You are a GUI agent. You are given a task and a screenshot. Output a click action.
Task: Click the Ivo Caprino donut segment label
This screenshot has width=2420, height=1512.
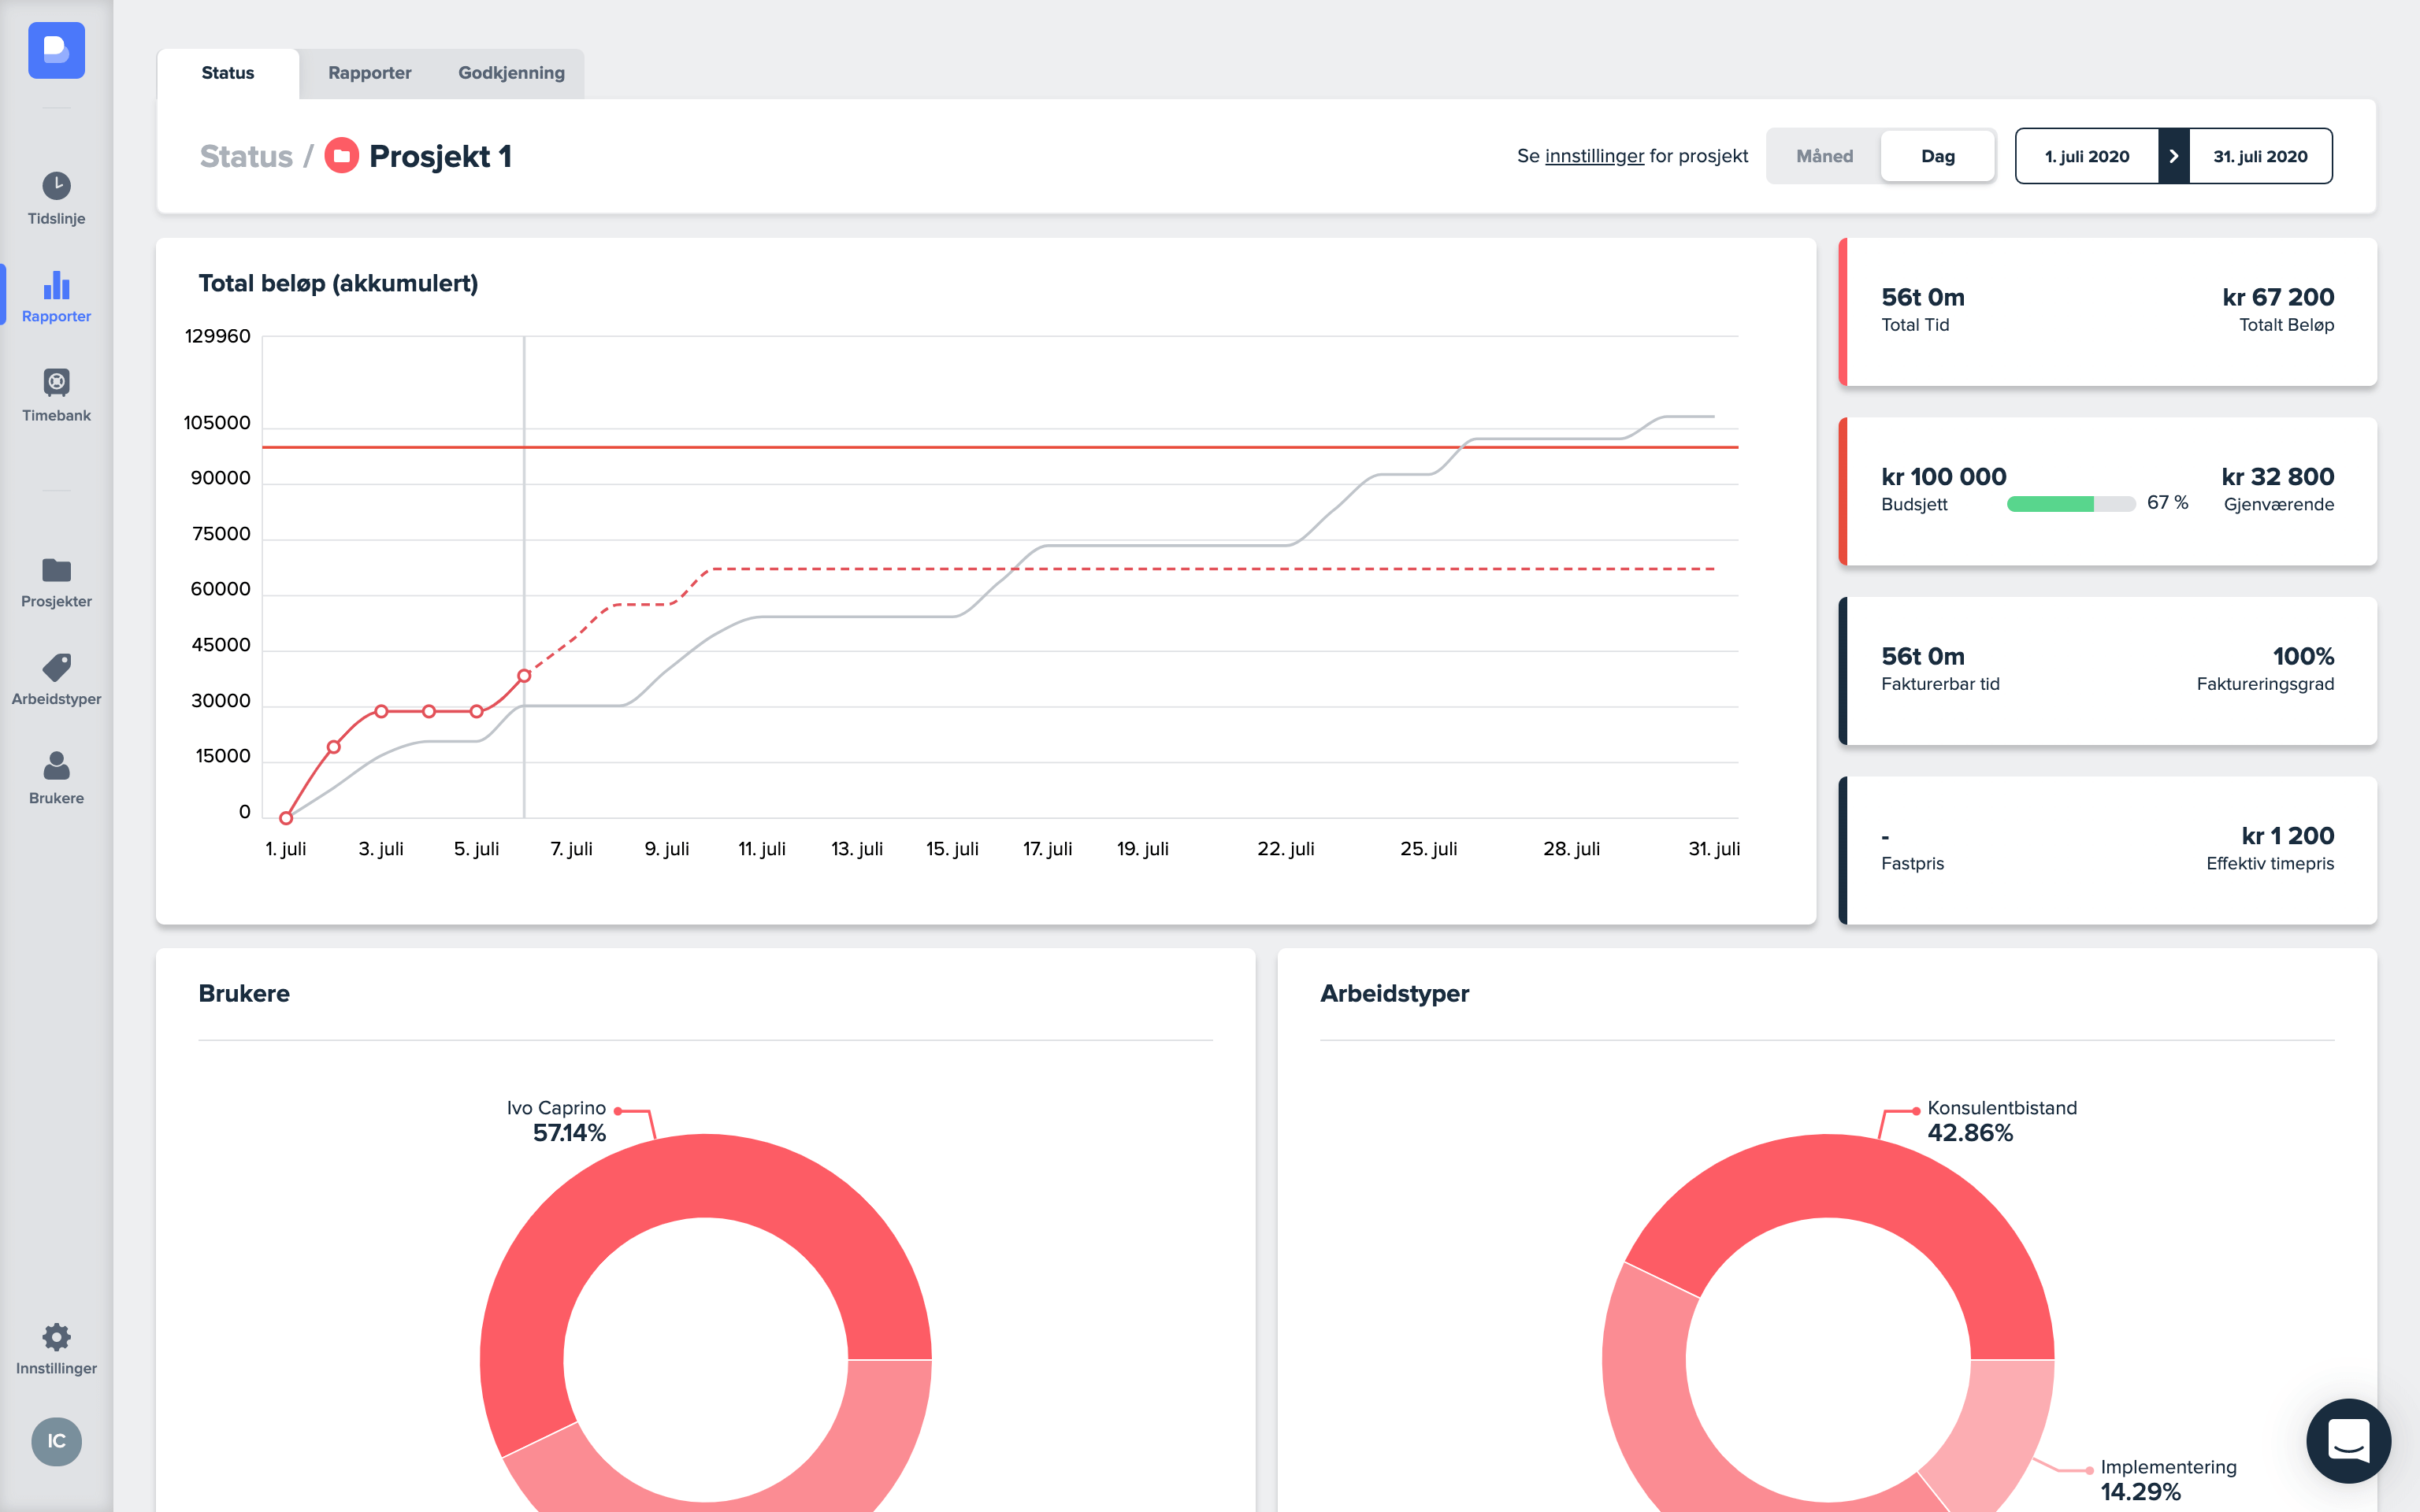point(556,1120)
